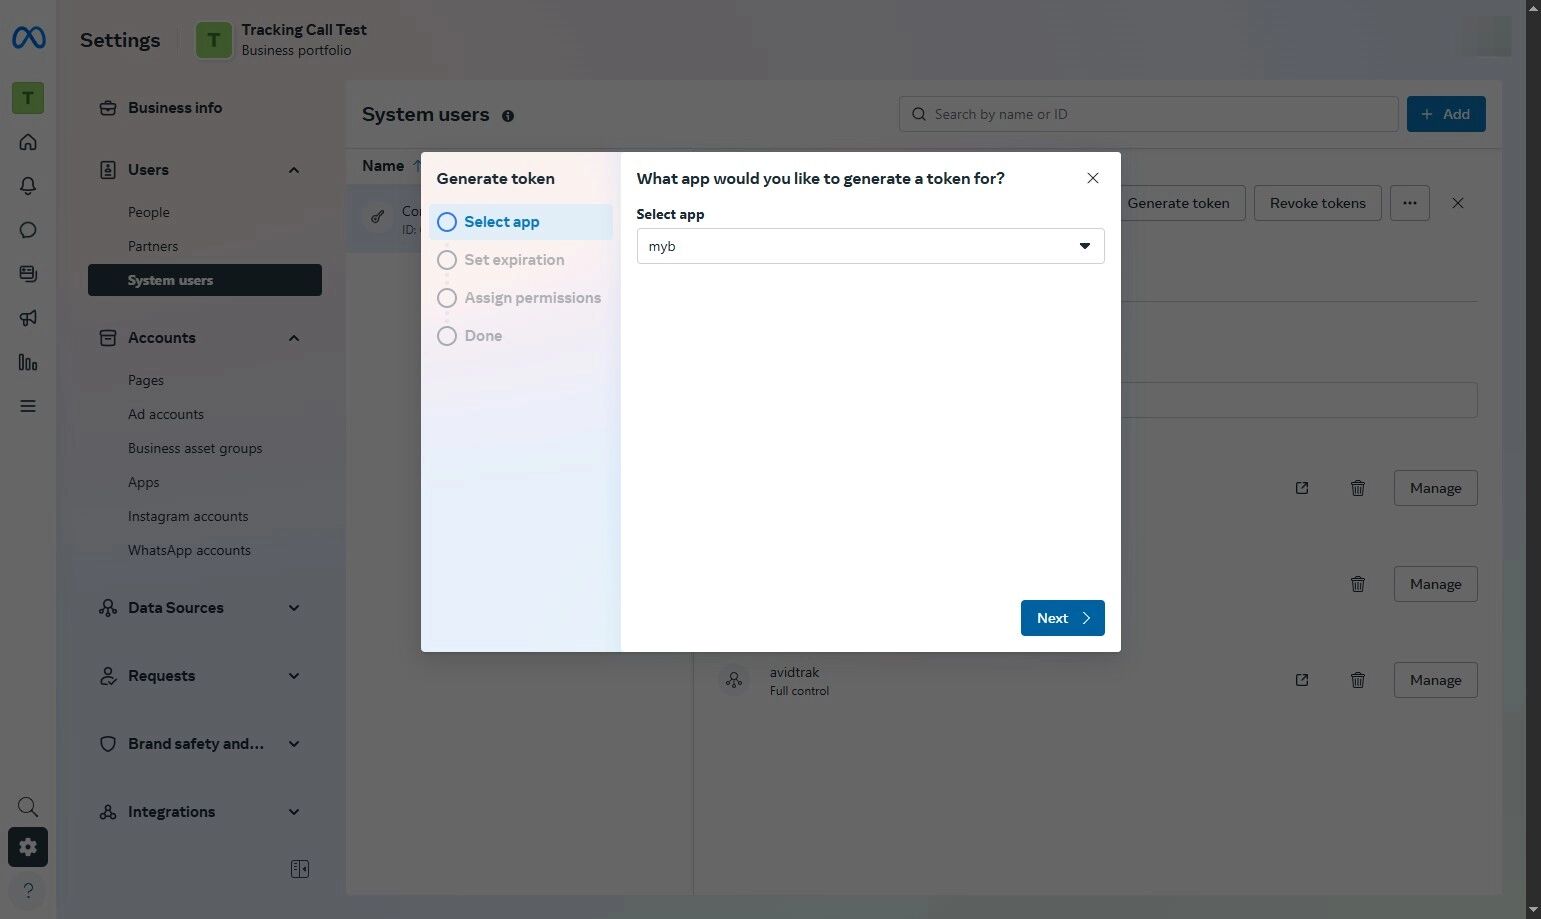Image resolution: width=1541 pixels, height=919 pixels.
Task: Open notifications via the bell icon
Action: click(28, 186)
